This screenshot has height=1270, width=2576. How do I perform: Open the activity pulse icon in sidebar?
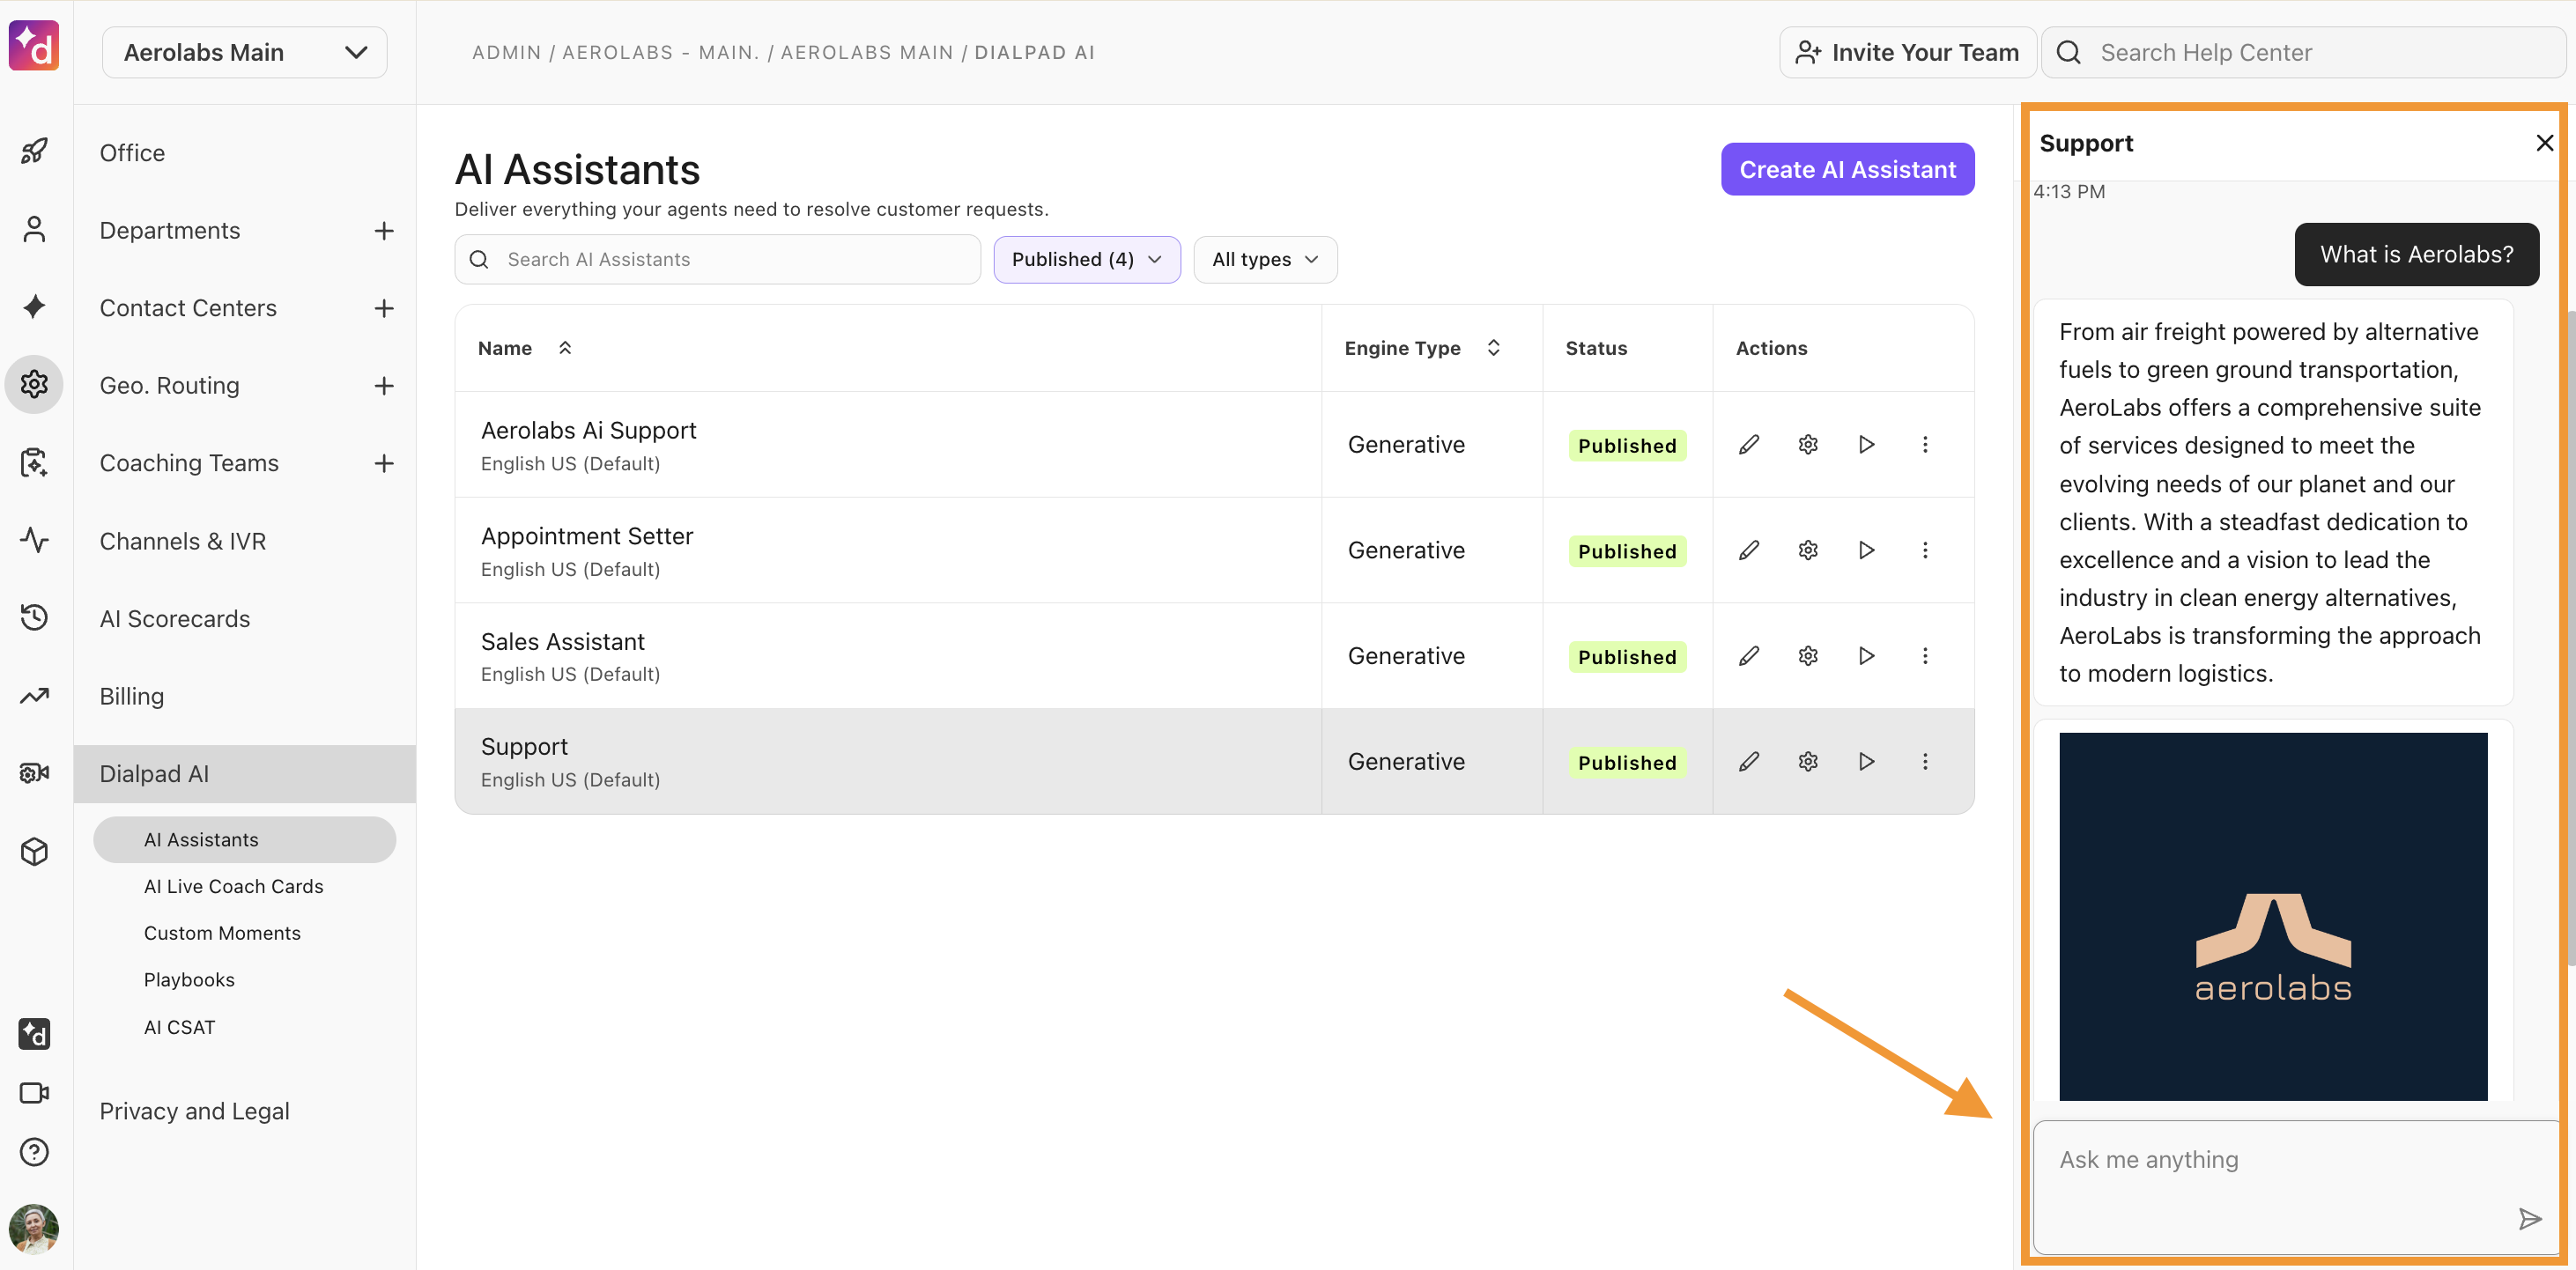[x=34, y=540]
